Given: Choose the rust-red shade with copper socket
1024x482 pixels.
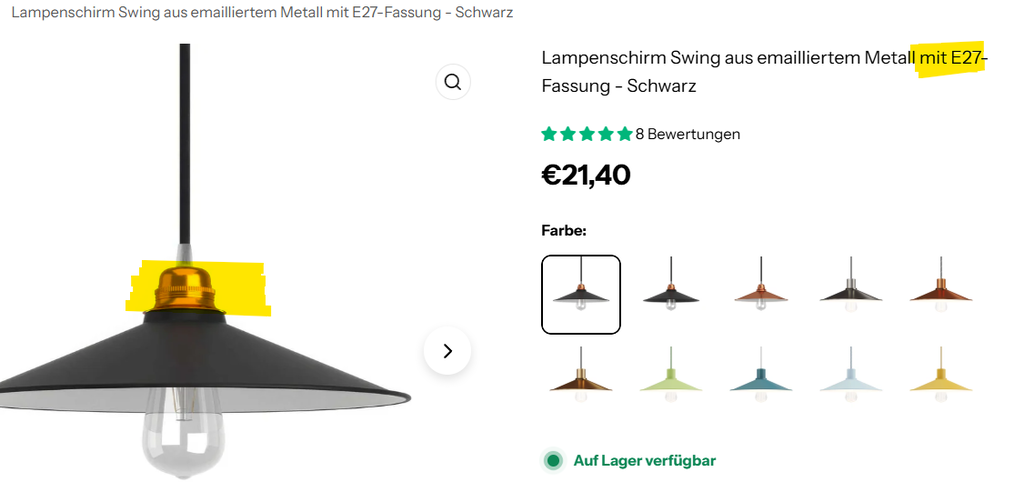Looking at the screenshot, I should (x=941, y=294).
